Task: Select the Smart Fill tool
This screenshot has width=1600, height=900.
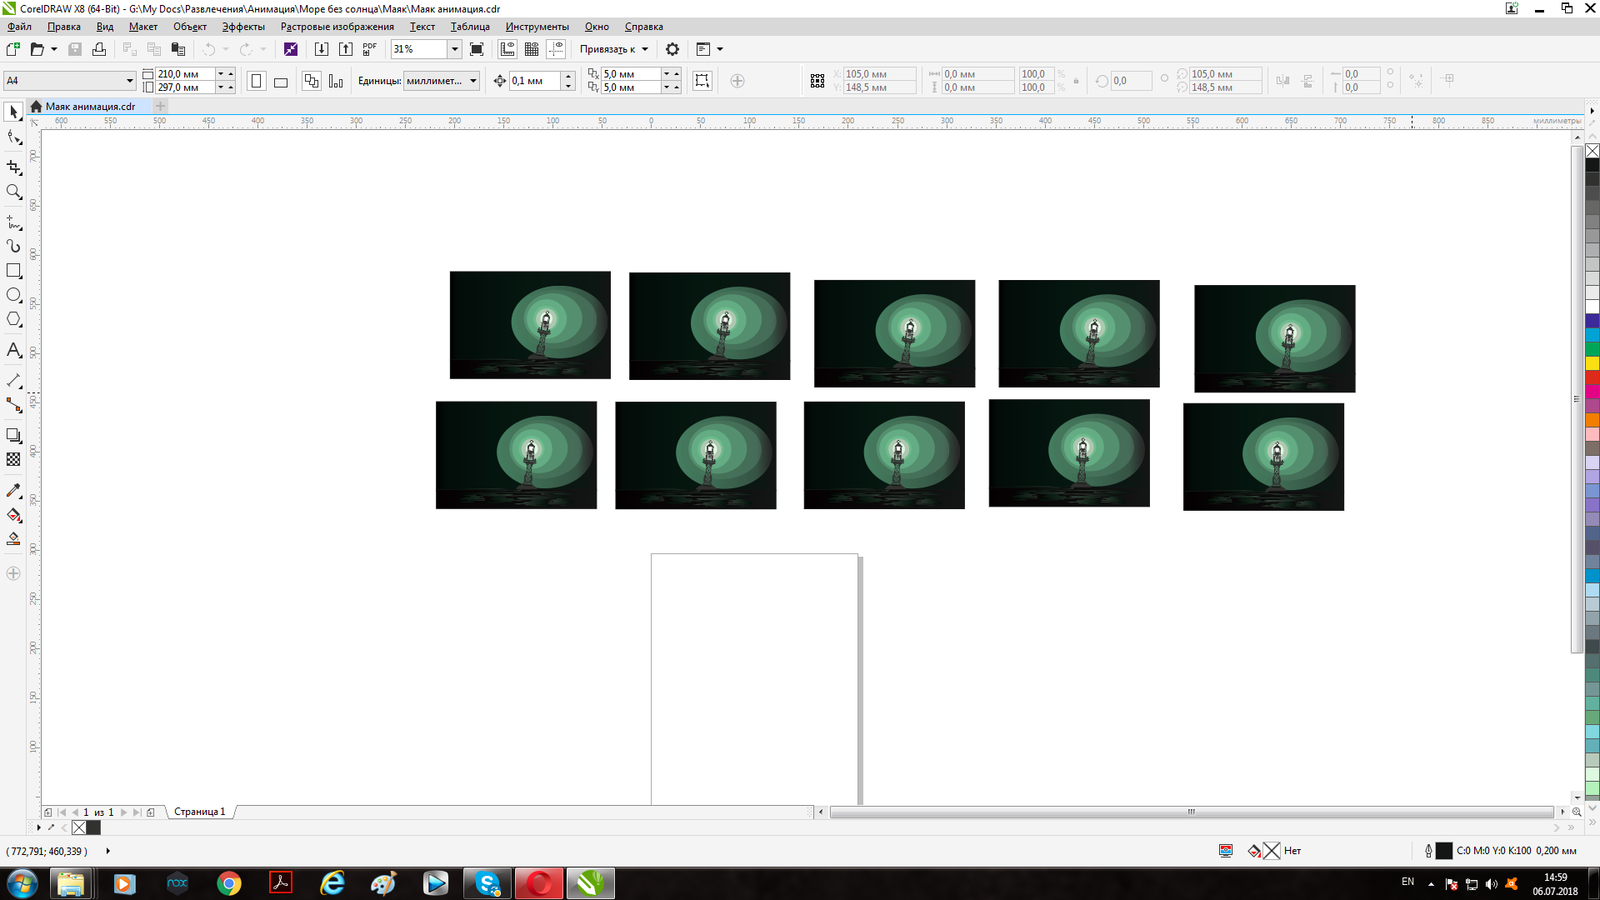Action: 14,539
